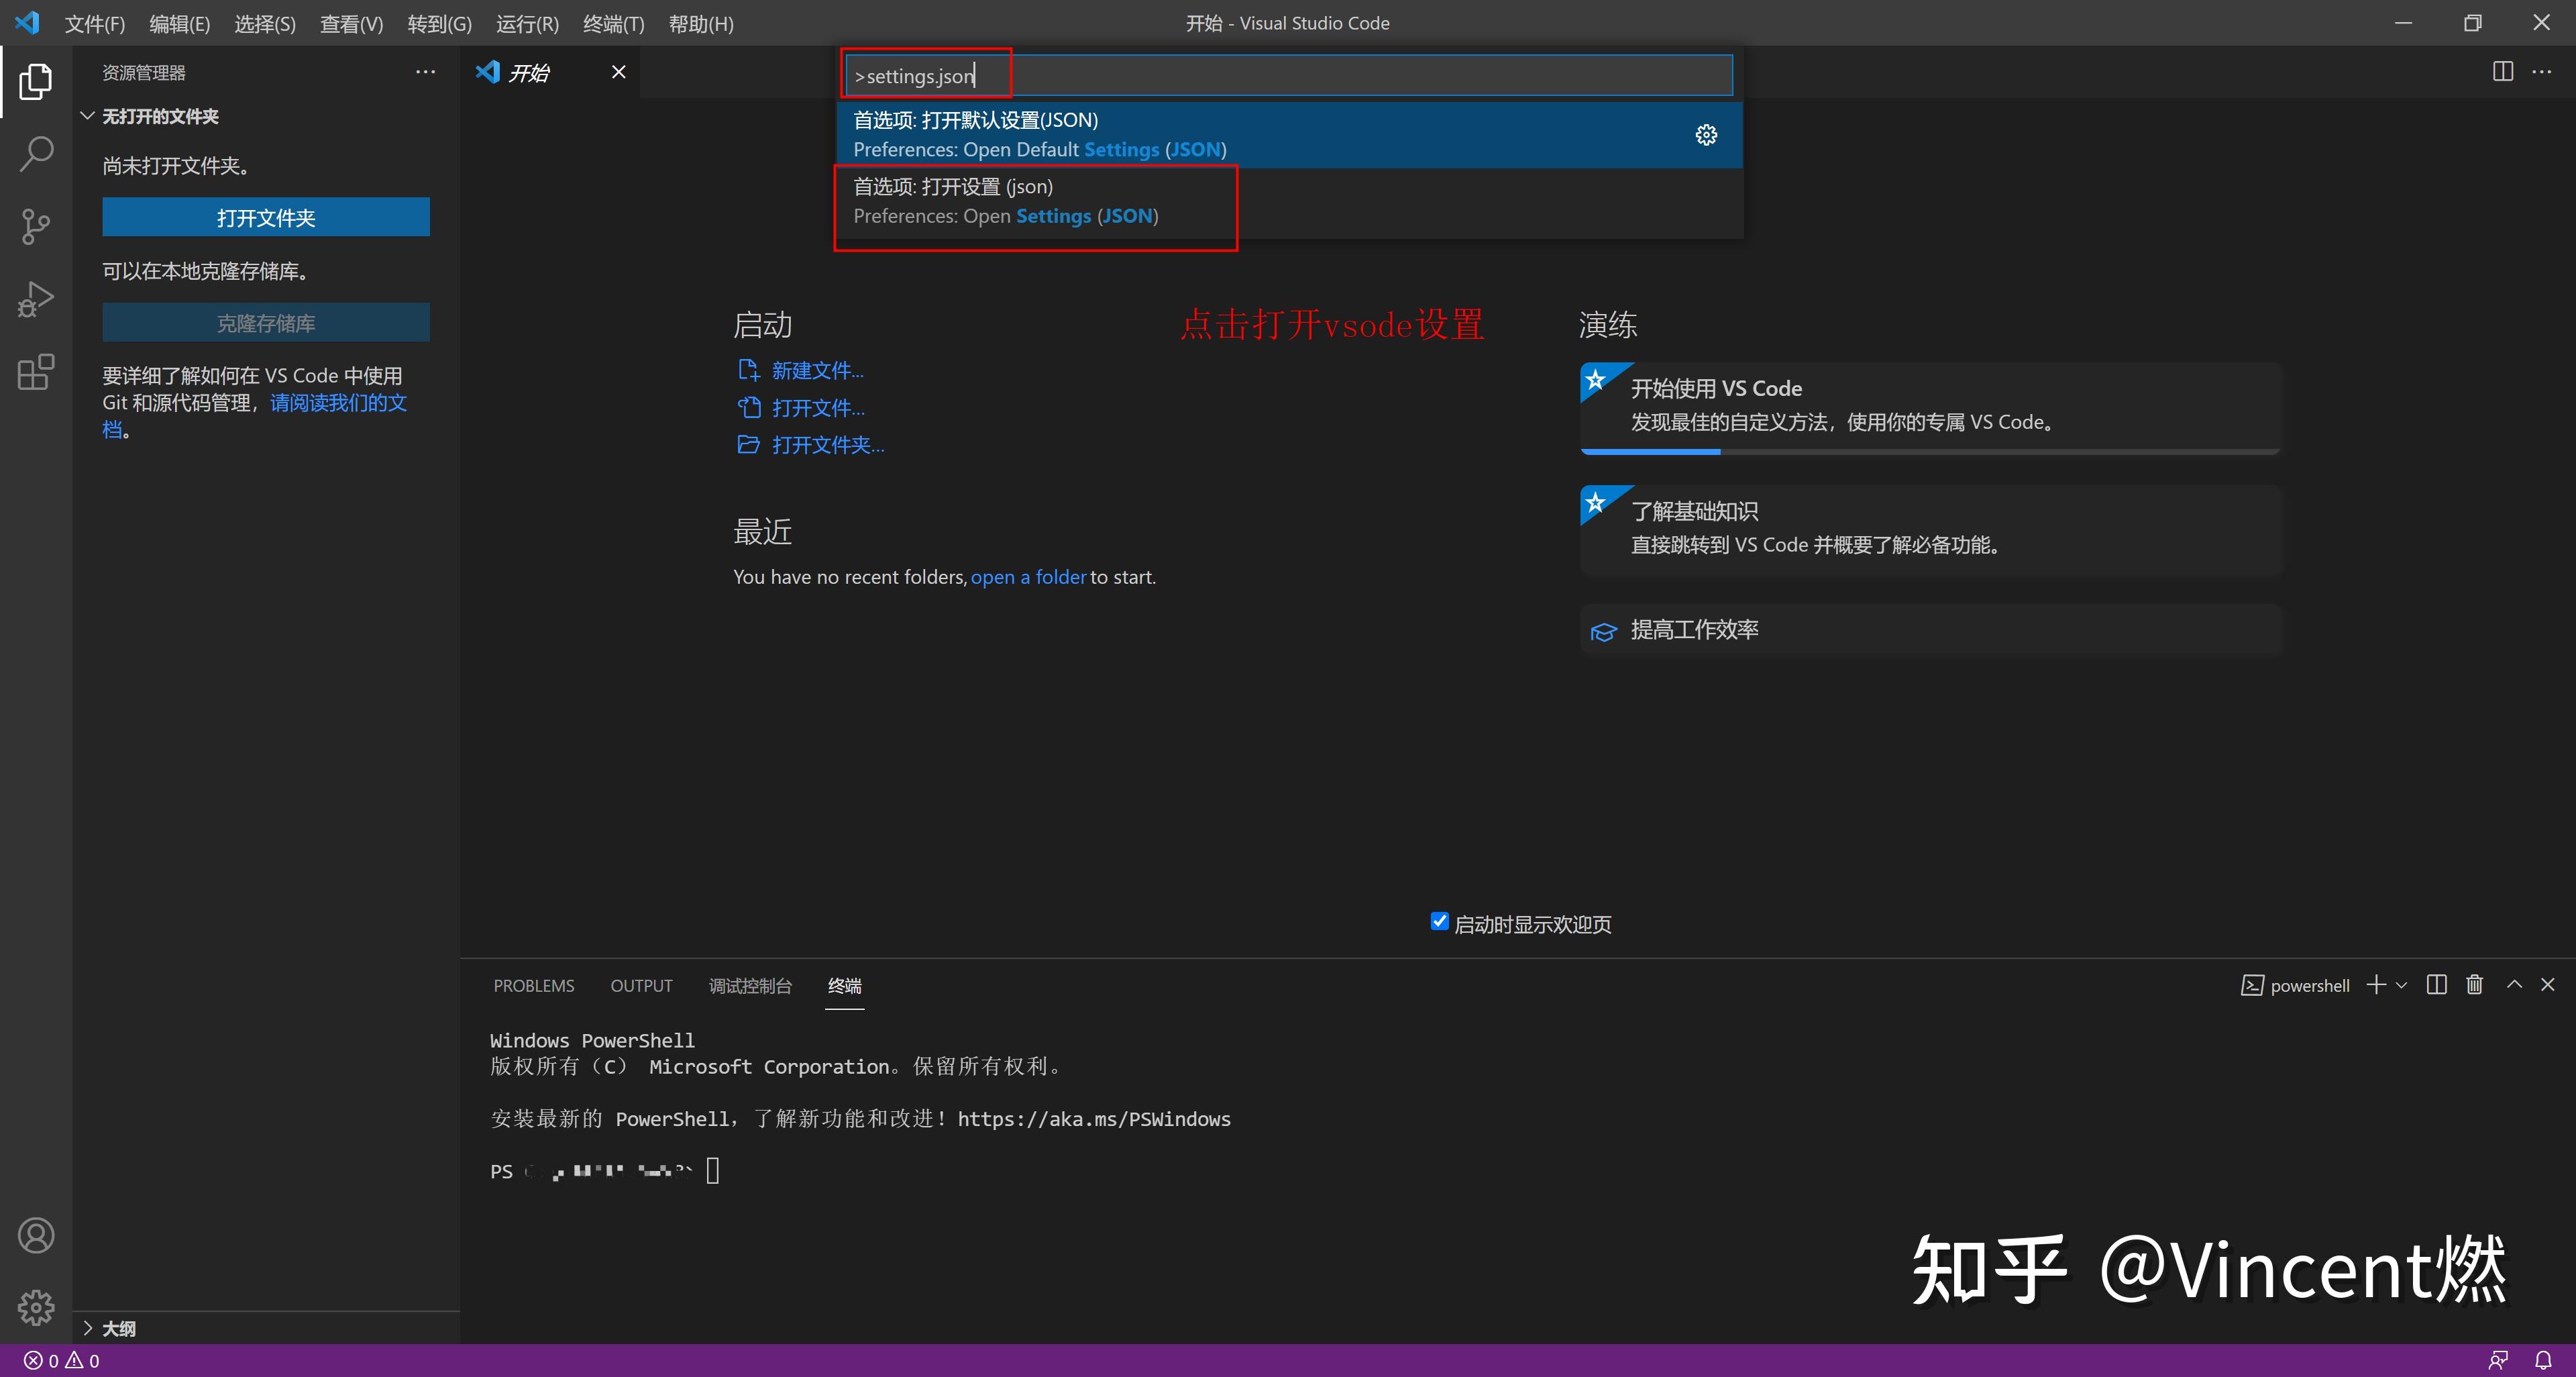
Task: Click the 打开文件夹 folder icon under 启动
Action: (748, 444)
